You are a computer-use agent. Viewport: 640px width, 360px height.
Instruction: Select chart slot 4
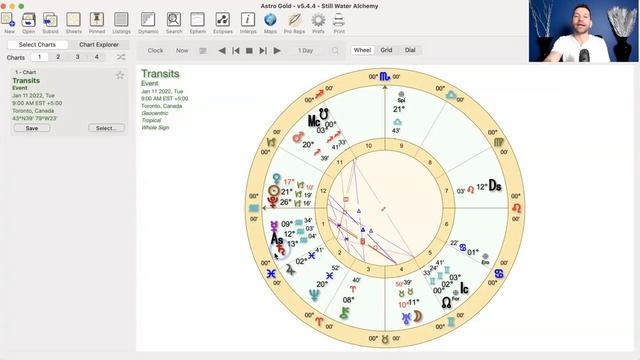pos(97,57)
